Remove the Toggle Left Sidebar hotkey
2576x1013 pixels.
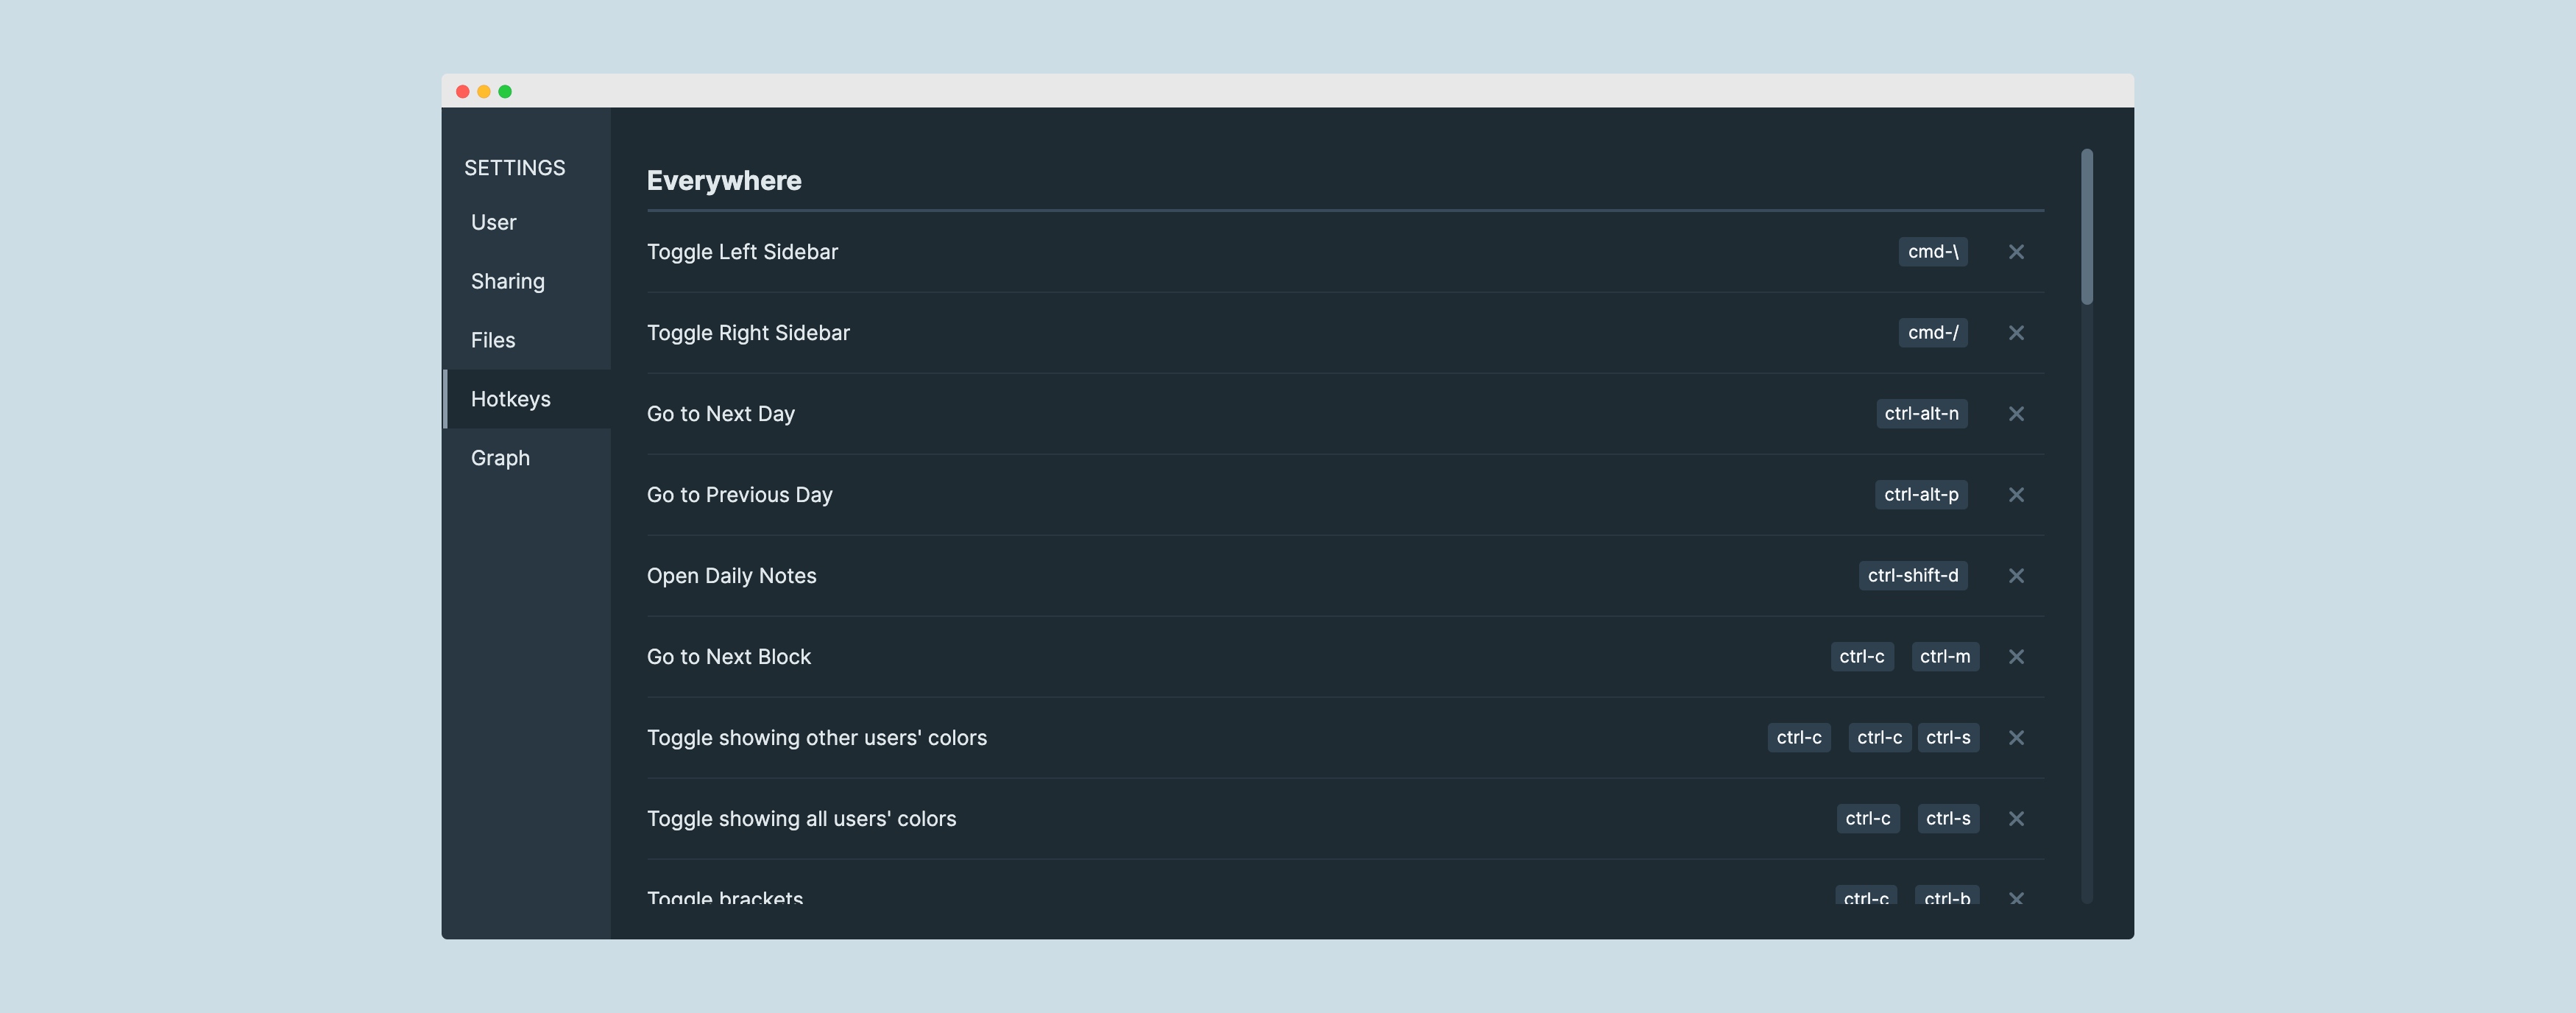[2016, 252]
